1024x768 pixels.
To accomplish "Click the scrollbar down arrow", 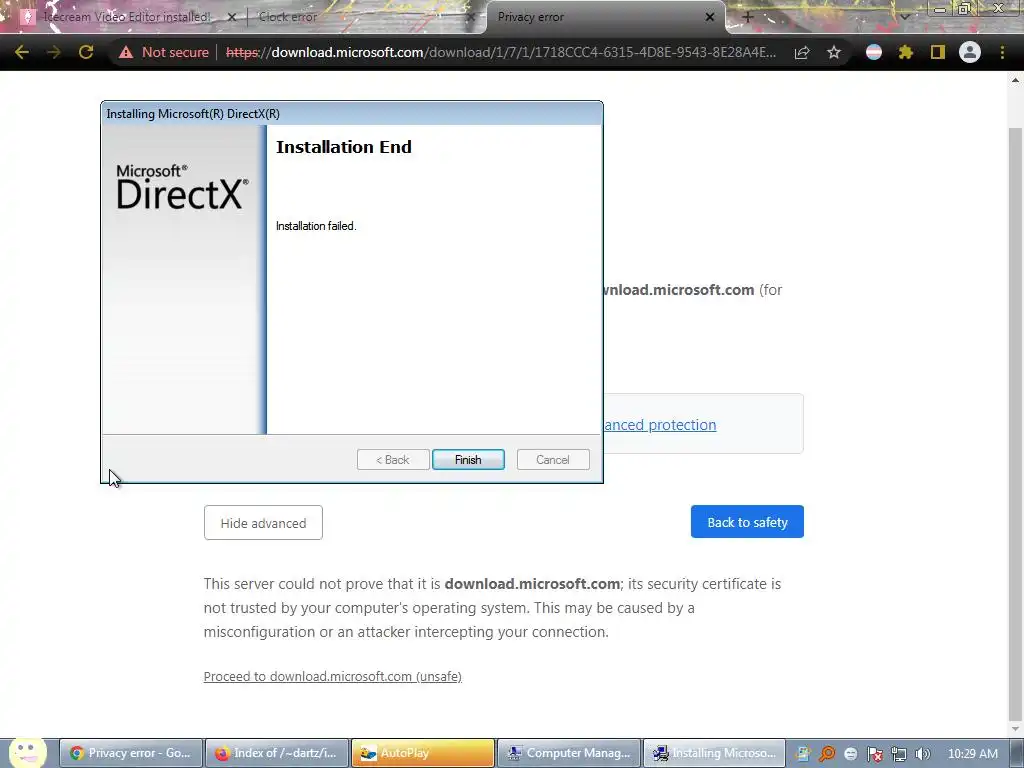I will [1016, 729].
